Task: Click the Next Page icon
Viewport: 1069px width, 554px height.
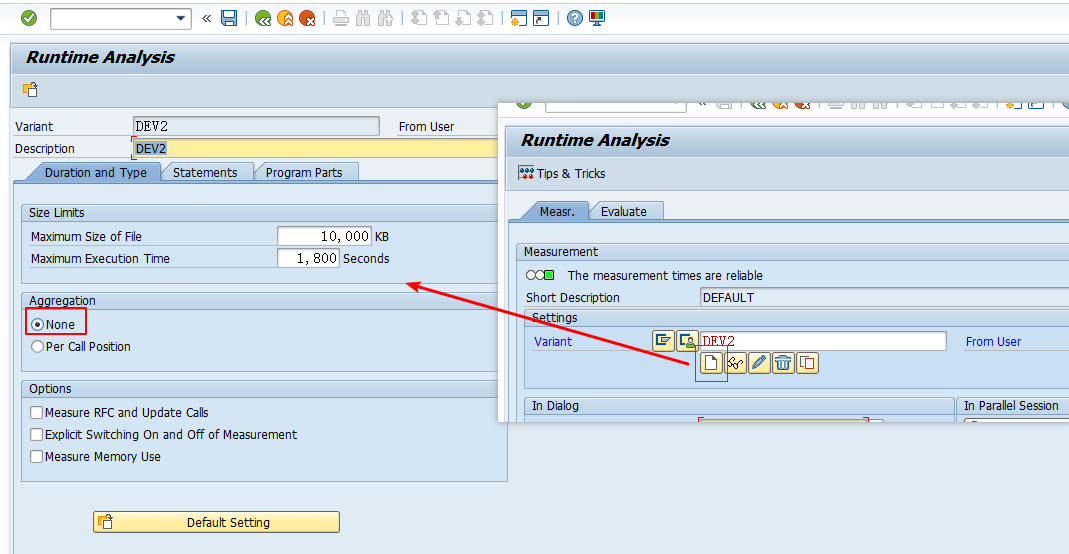Action: click(463, 18)
